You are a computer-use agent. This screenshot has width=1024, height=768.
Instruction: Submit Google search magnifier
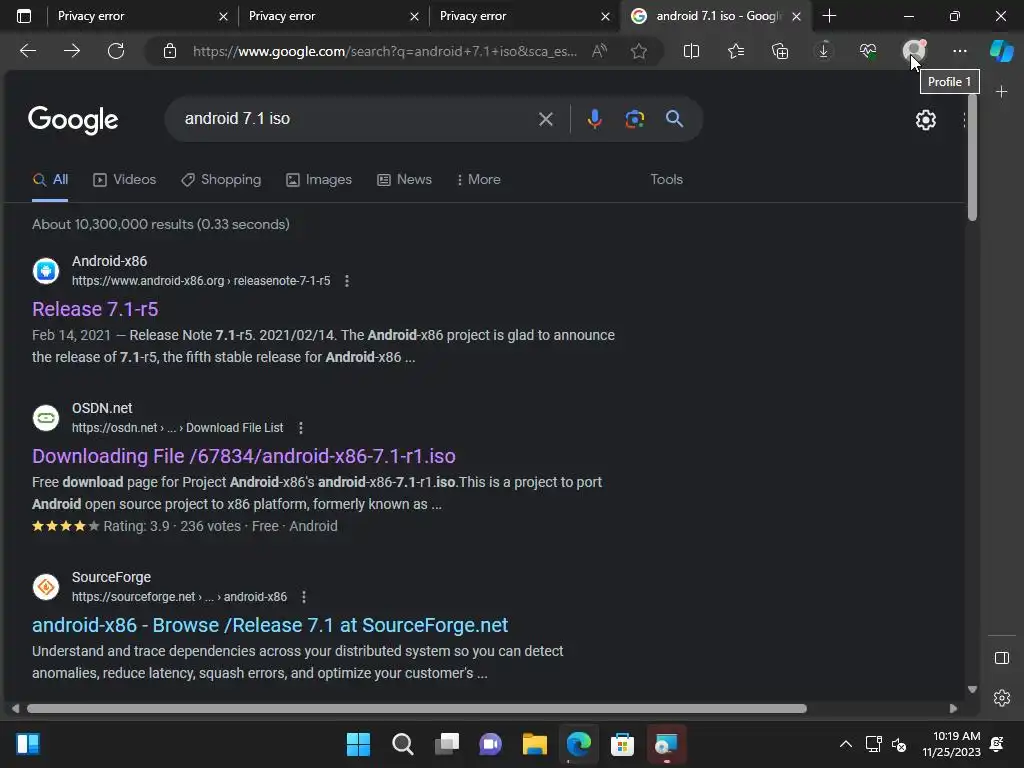674,119
